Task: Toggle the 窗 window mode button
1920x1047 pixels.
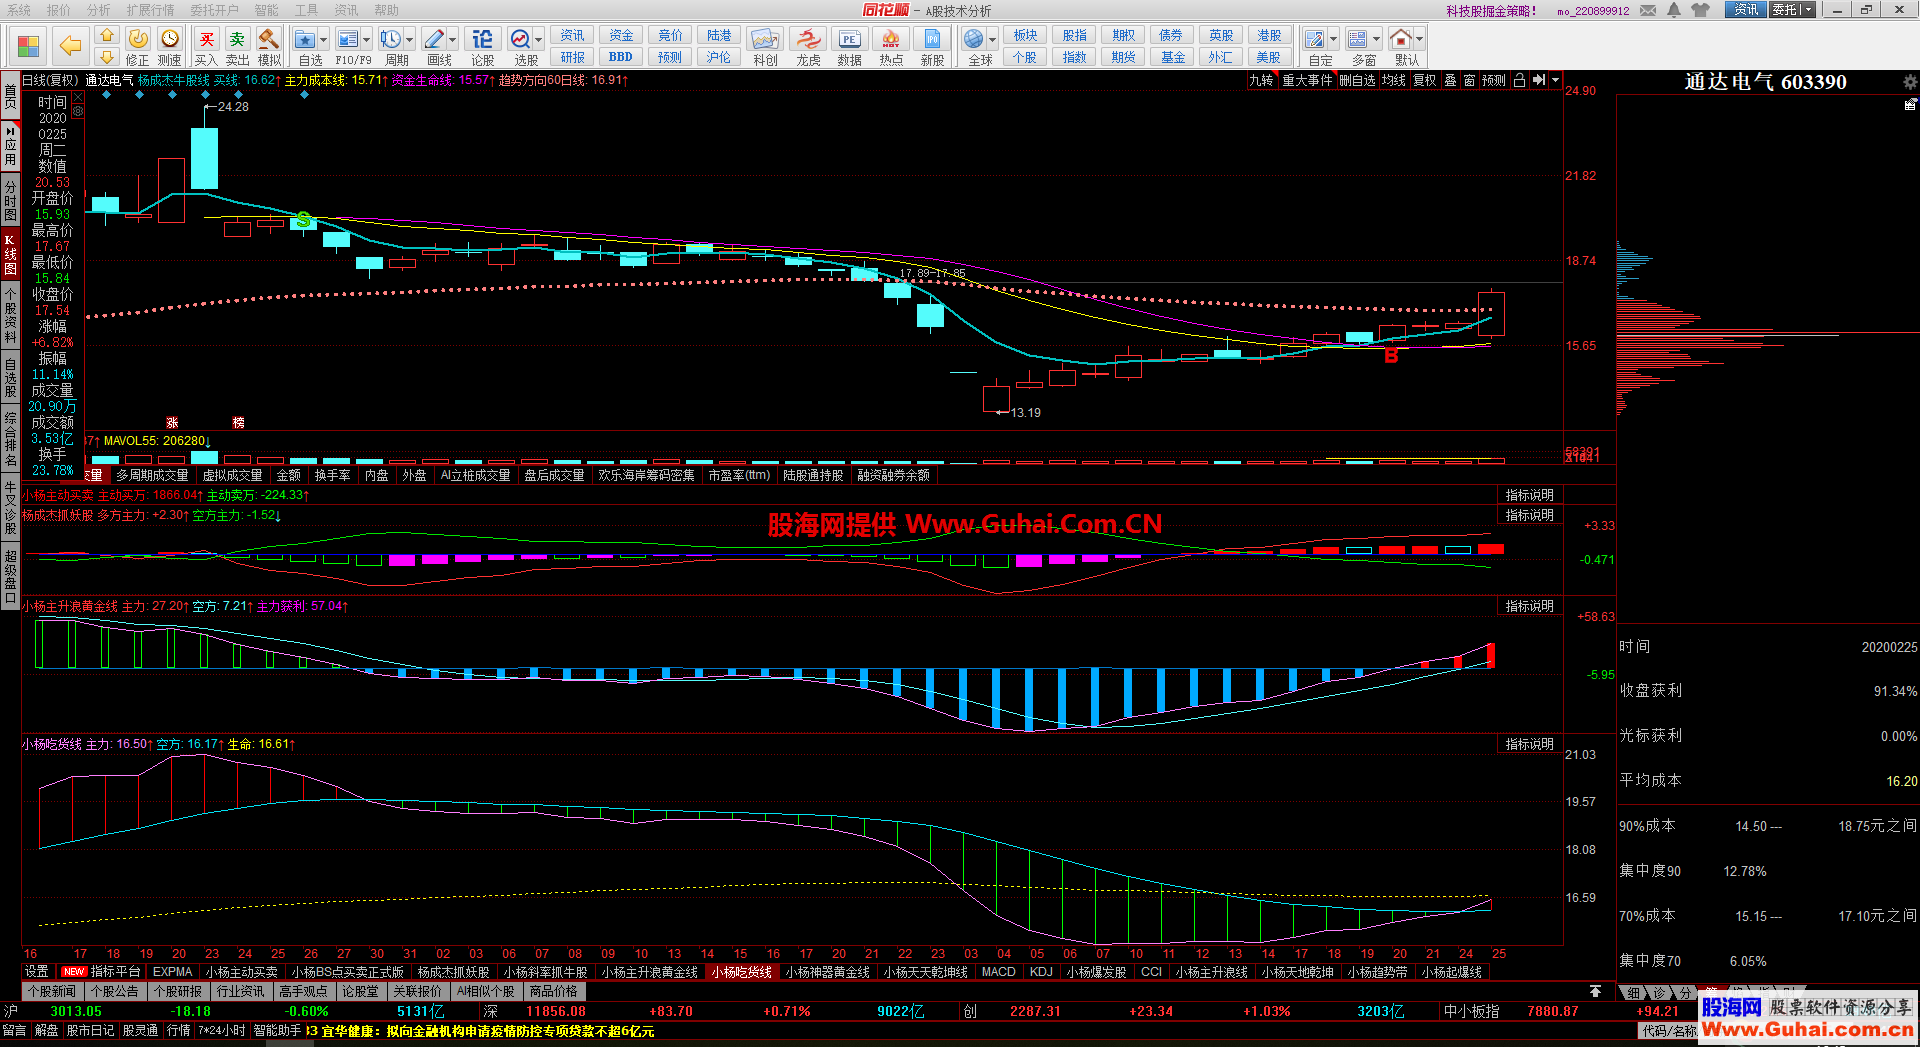Action: tap(1469, 81)
